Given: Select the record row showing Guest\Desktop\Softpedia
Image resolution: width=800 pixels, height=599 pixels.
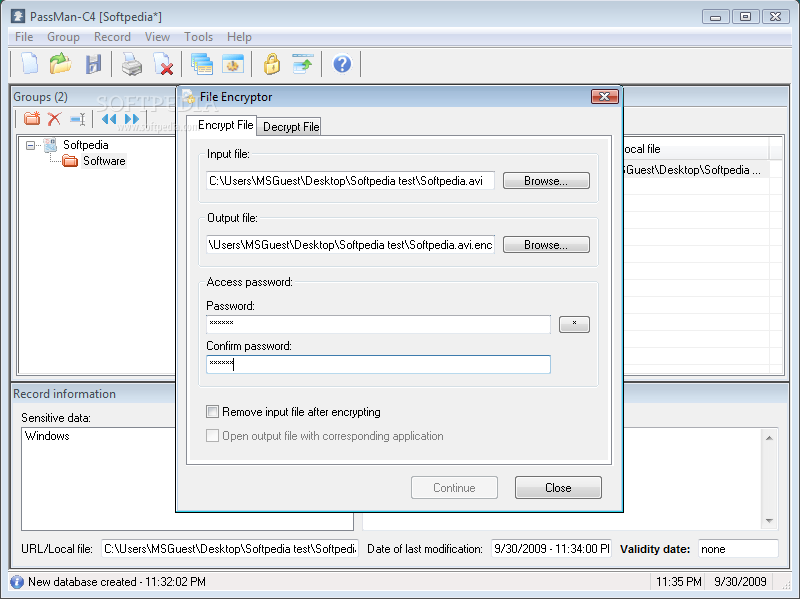Looking at the screenshot, I should point(696,170).
